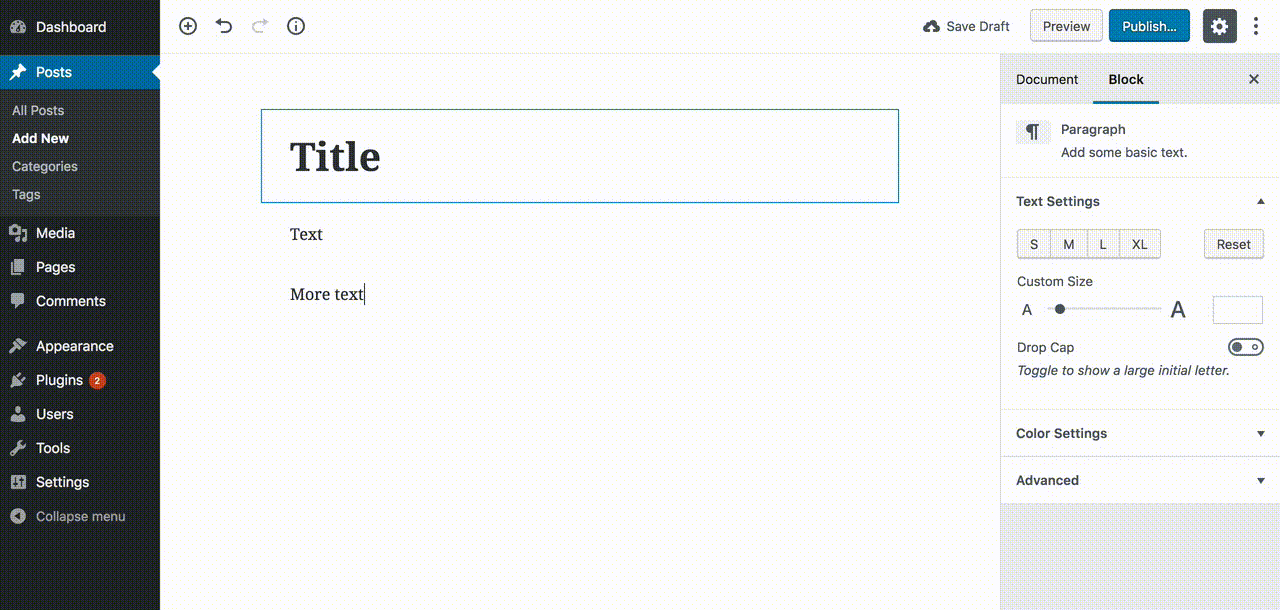Open the block inserter with the plus icon
This screenshot has width=1280, height=610.
(187, 26)
